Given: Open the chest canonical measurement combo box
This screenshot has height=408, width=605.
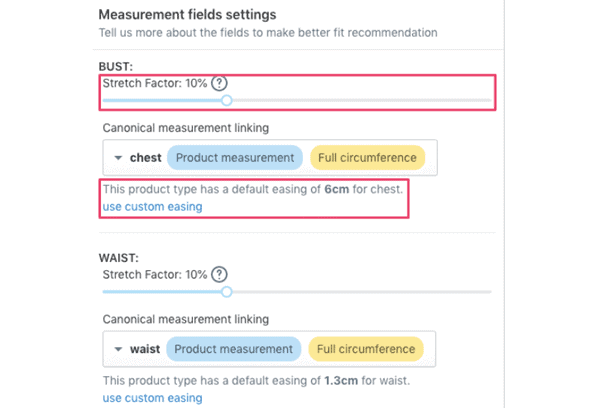Looking at the screenshot, I should click(x=270, y=158).
